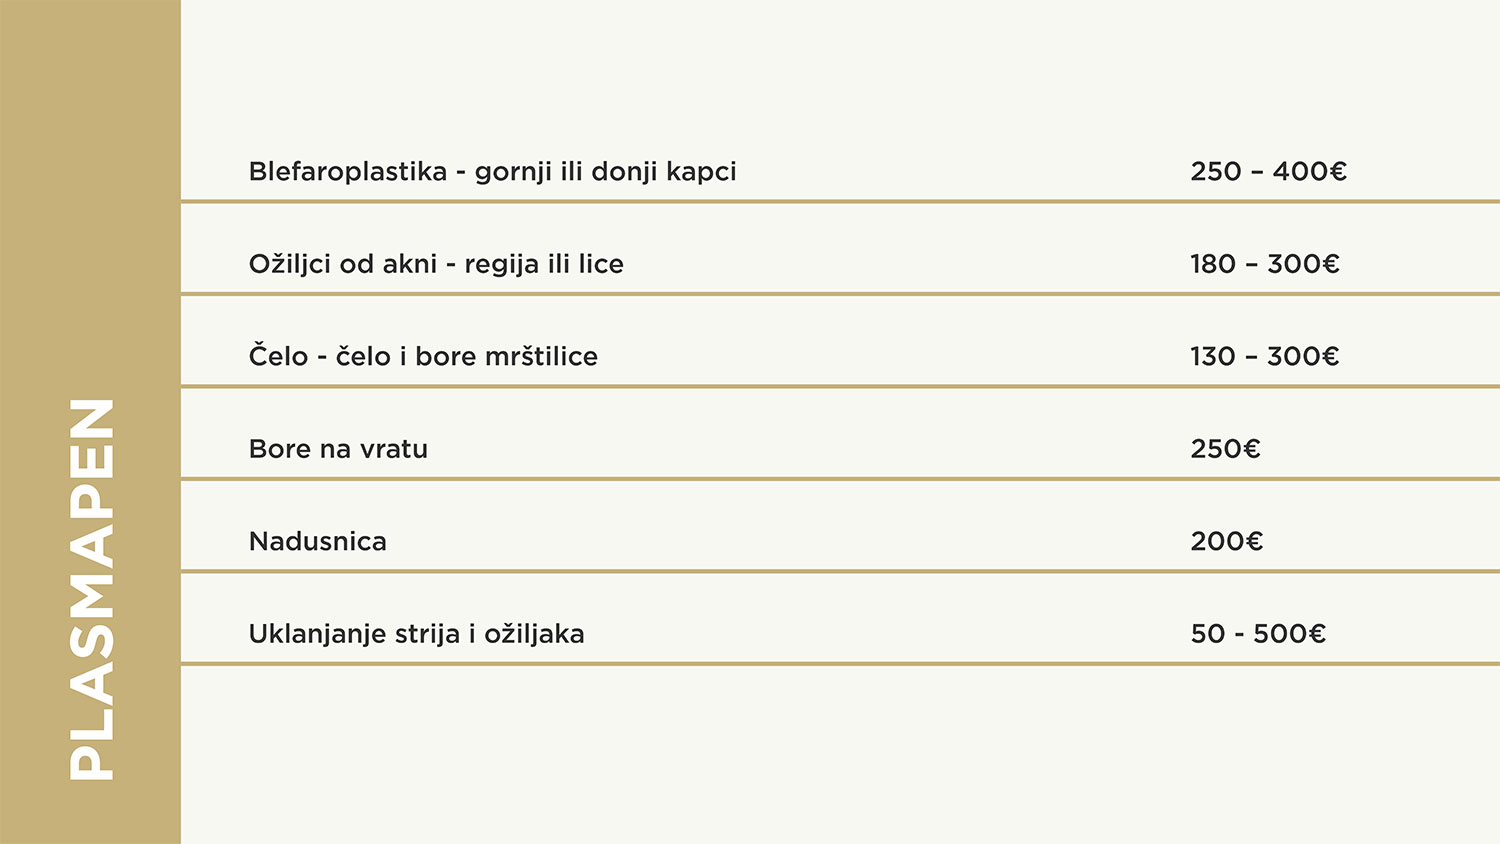Click the word Uklanjanje
The image size is (1500, 844).
click(x=317, y=635)
